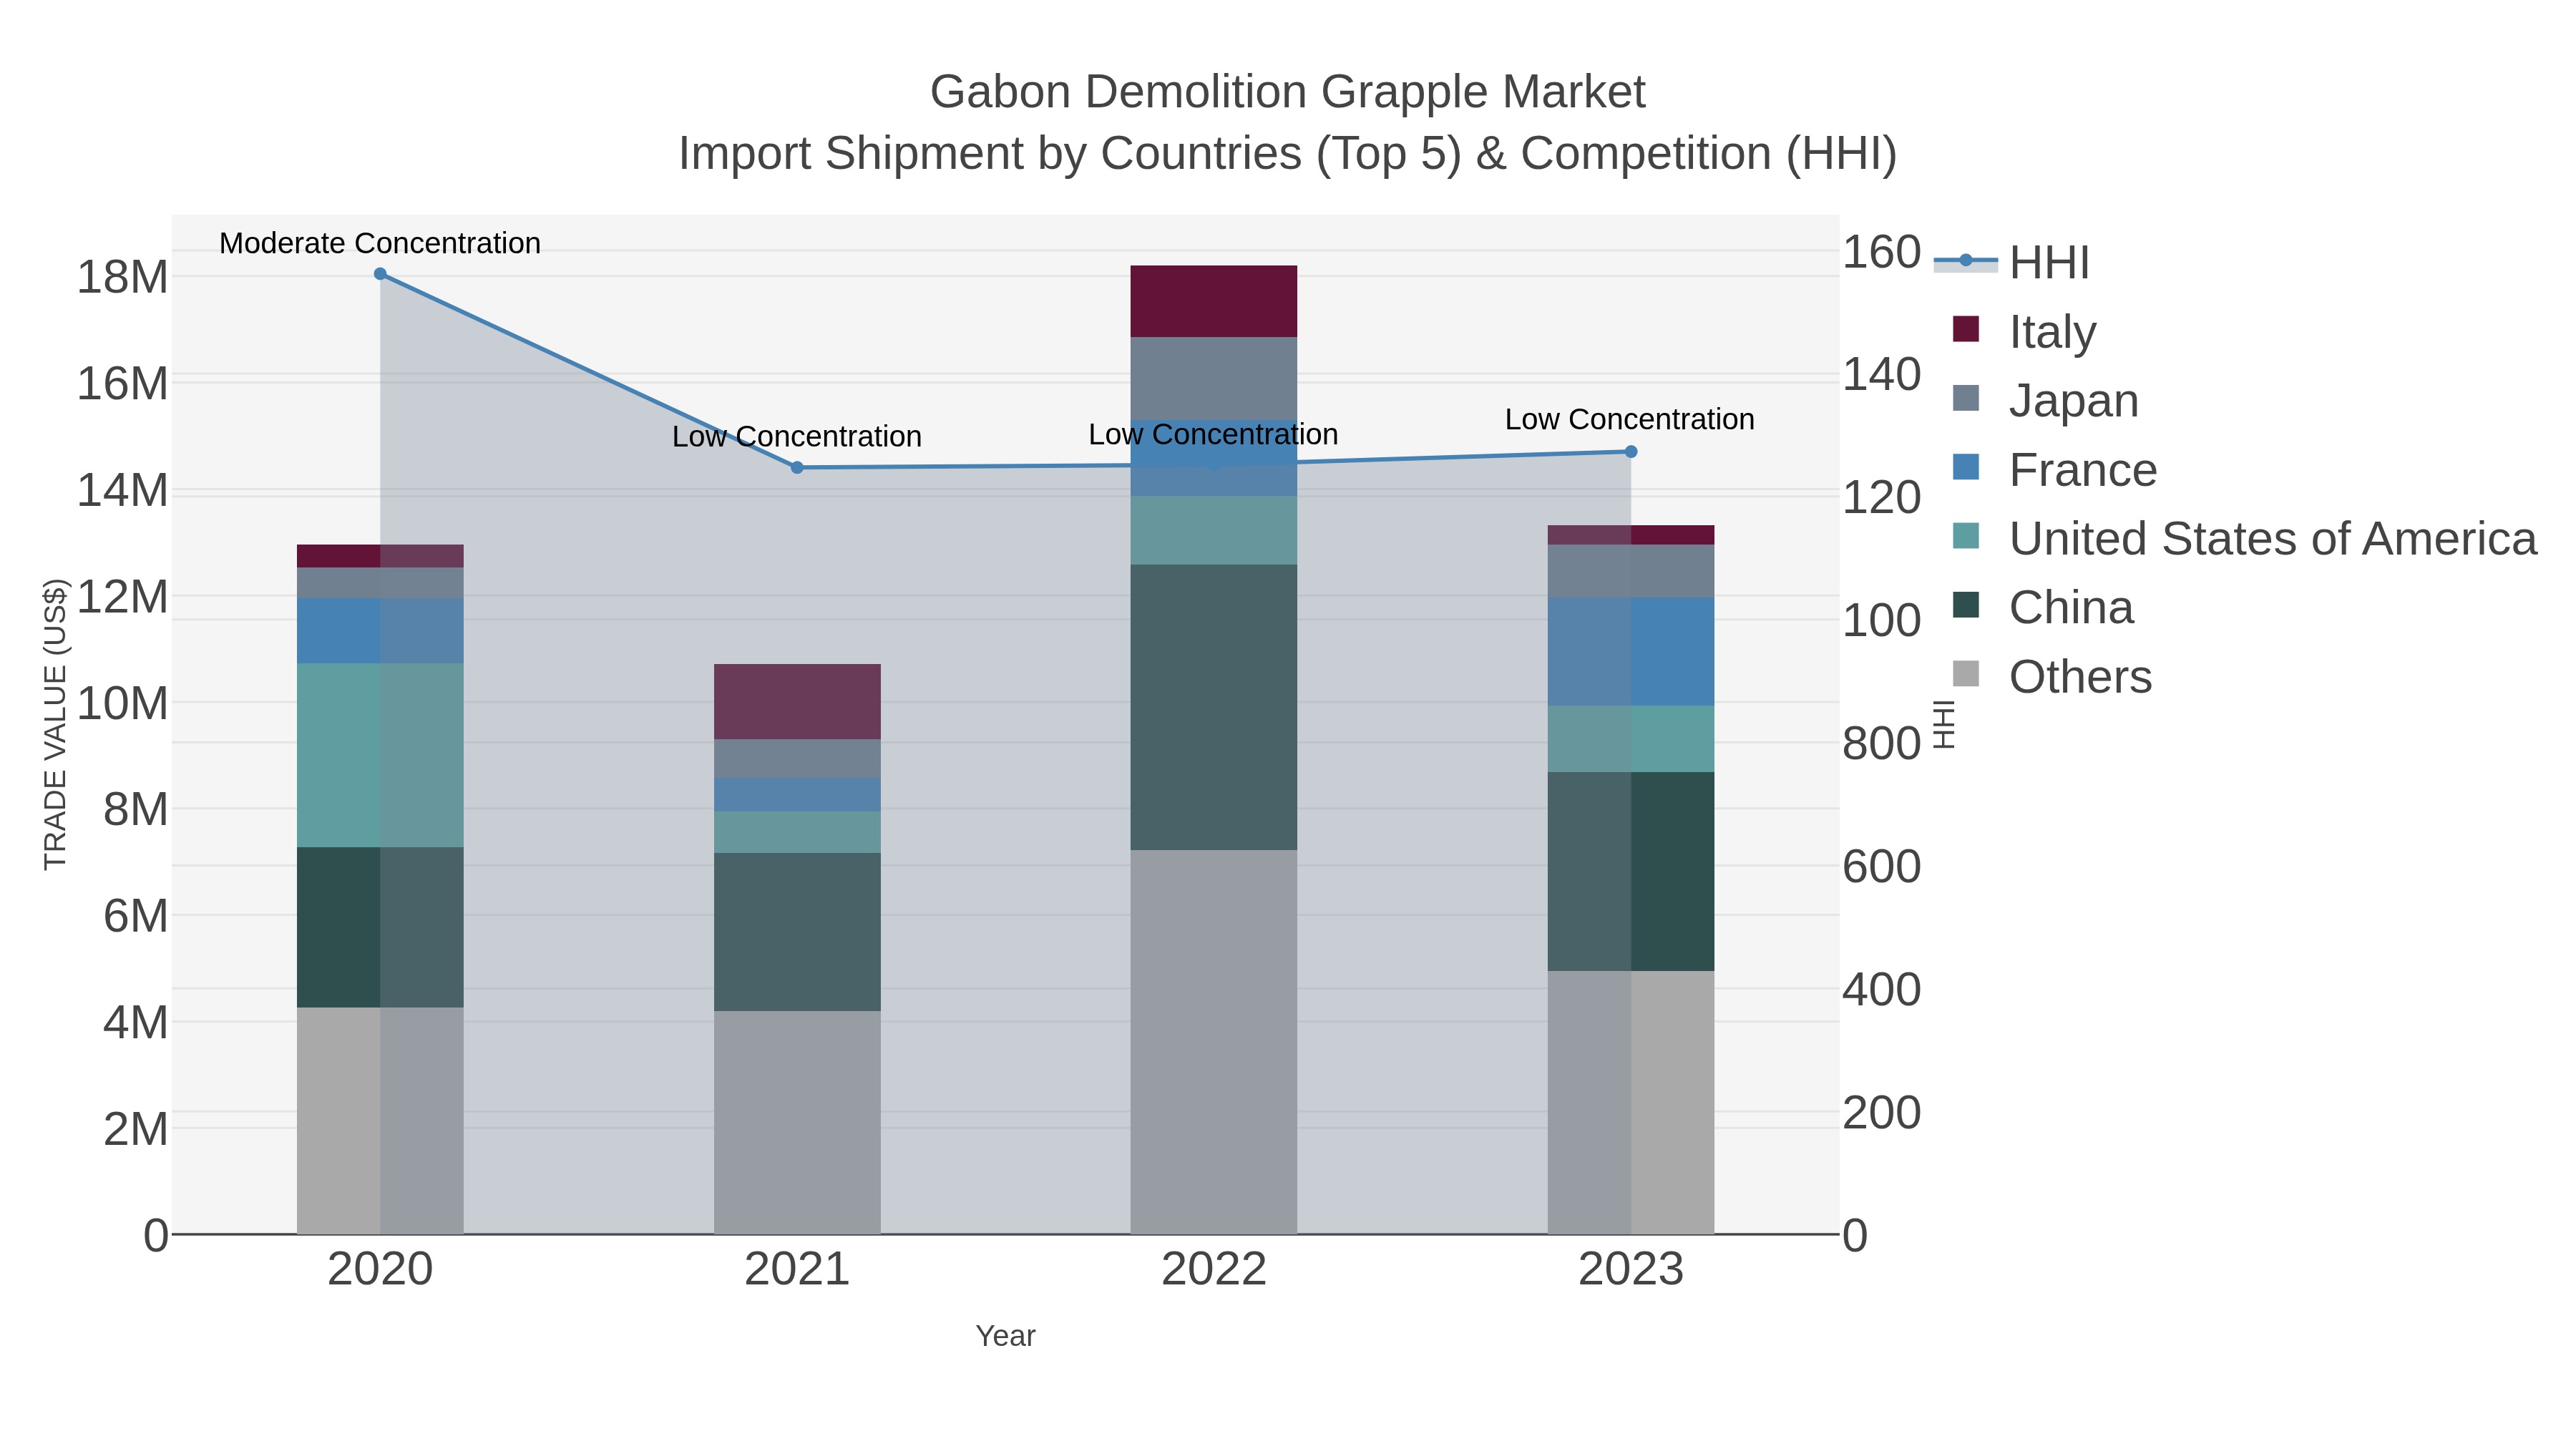
Task: Select the Others segment of the 2023 bar
Action: (x=1631, y=1102)
